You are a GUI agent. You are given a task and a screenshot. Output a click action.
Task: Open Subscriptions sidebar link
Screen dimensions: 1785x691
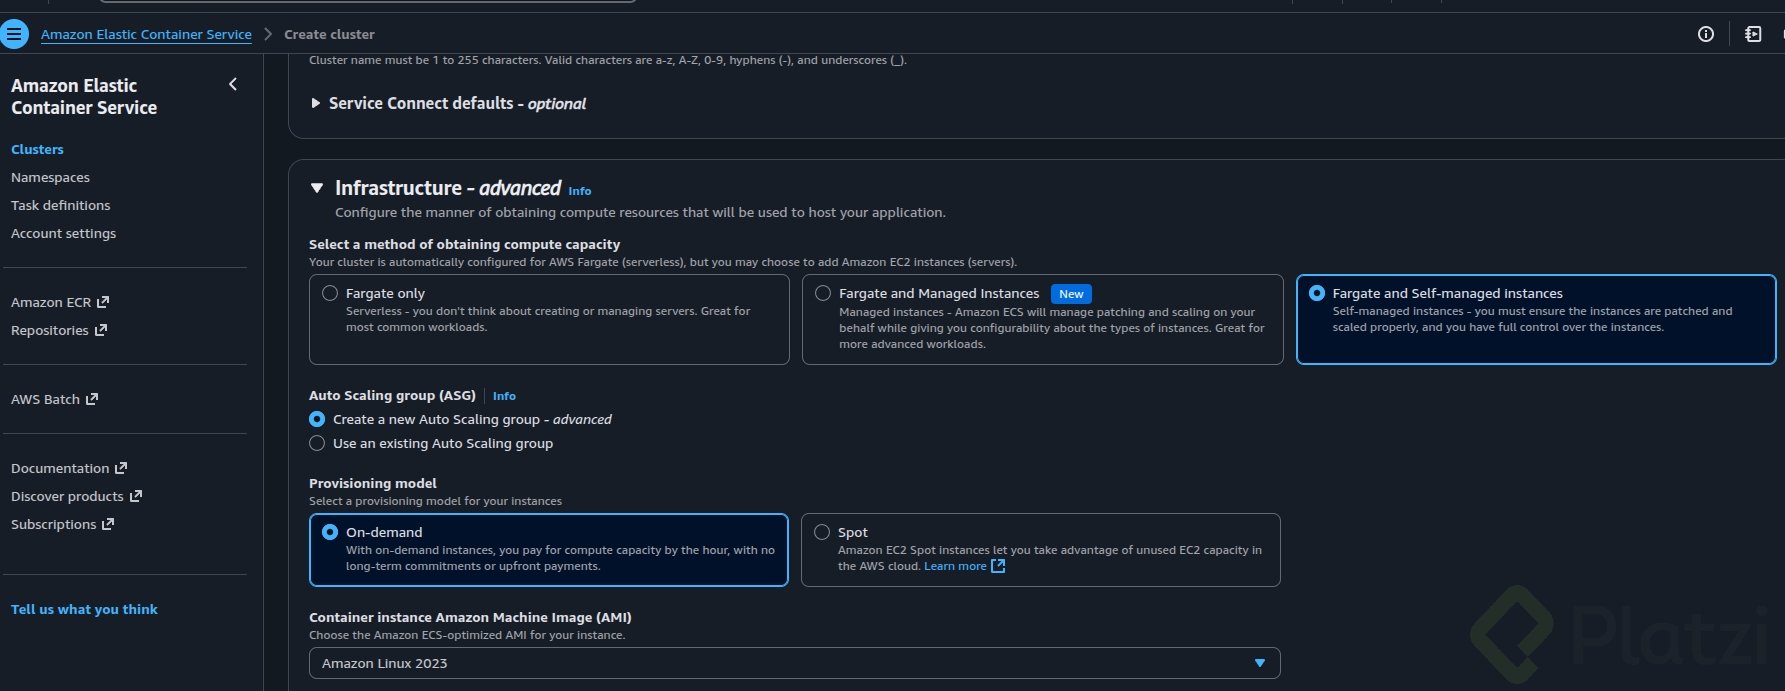click(x=54, y=524)
